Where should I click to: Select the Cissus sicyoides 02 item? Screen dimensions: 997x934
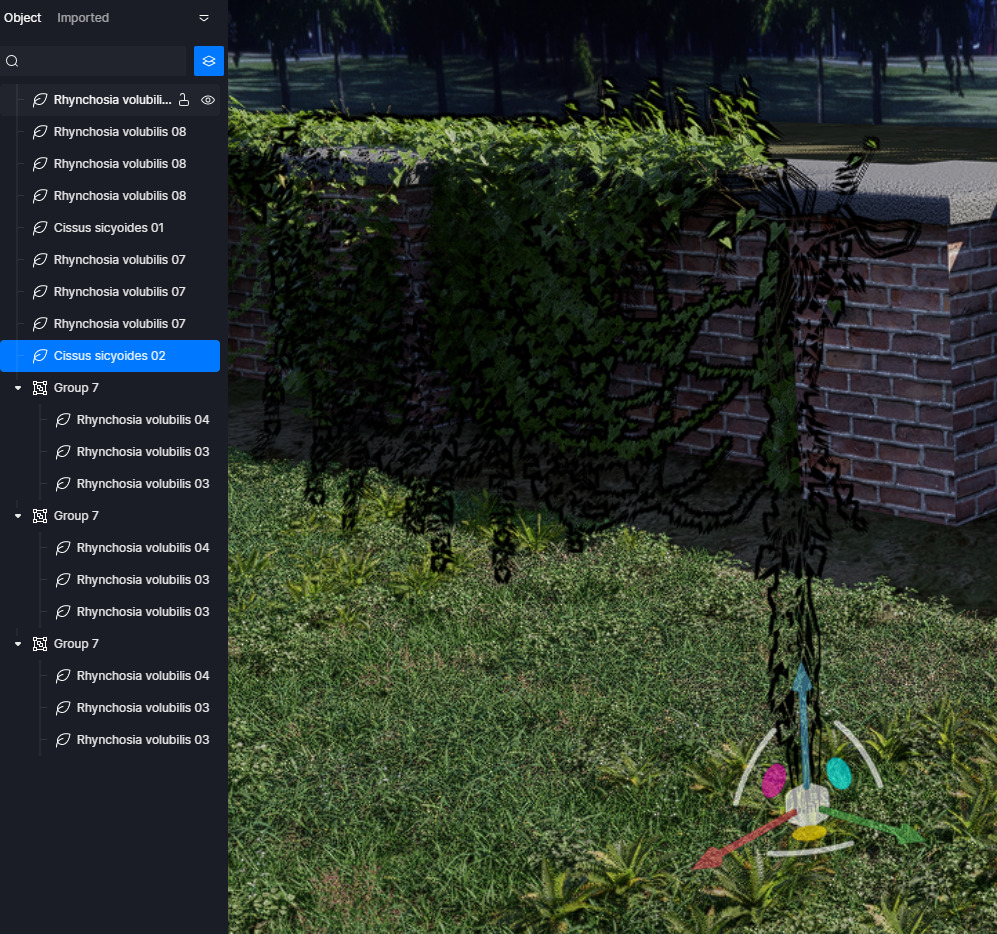point(110,356)
